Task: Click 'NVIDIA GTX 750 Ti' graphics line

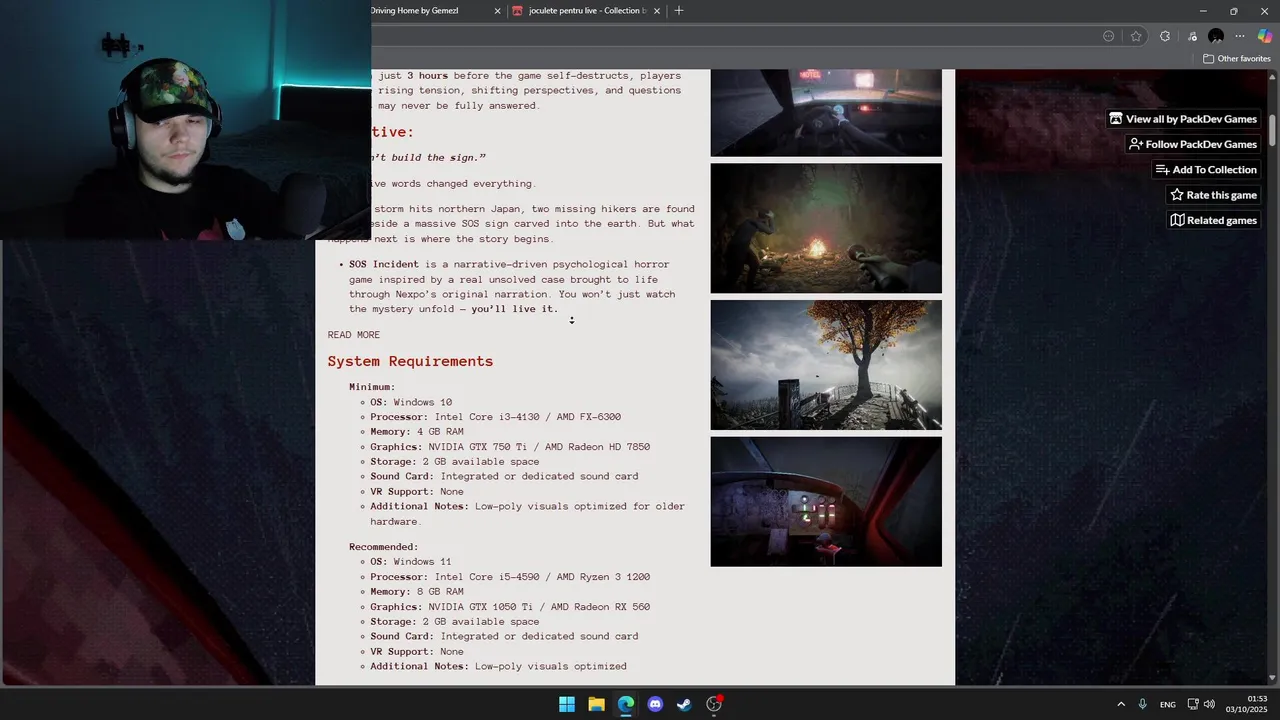Action: (510, 447)
